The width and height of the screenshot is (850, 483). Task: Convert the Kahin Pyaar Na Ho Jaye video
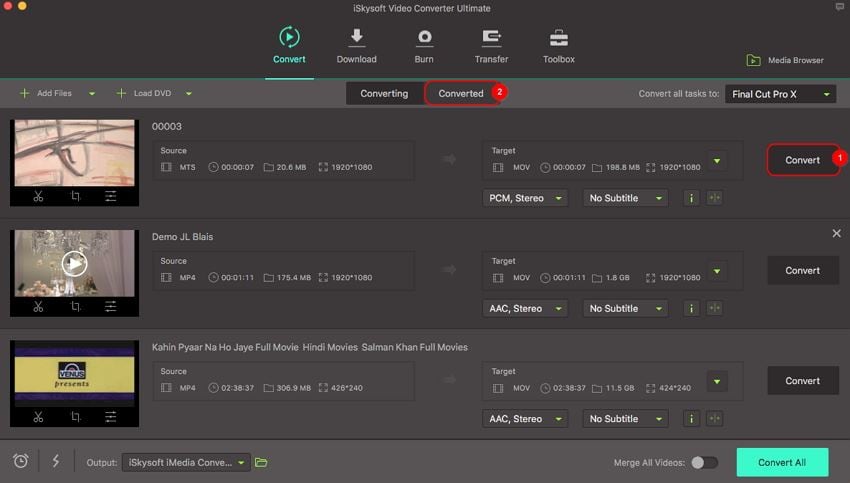coord(803,381)
